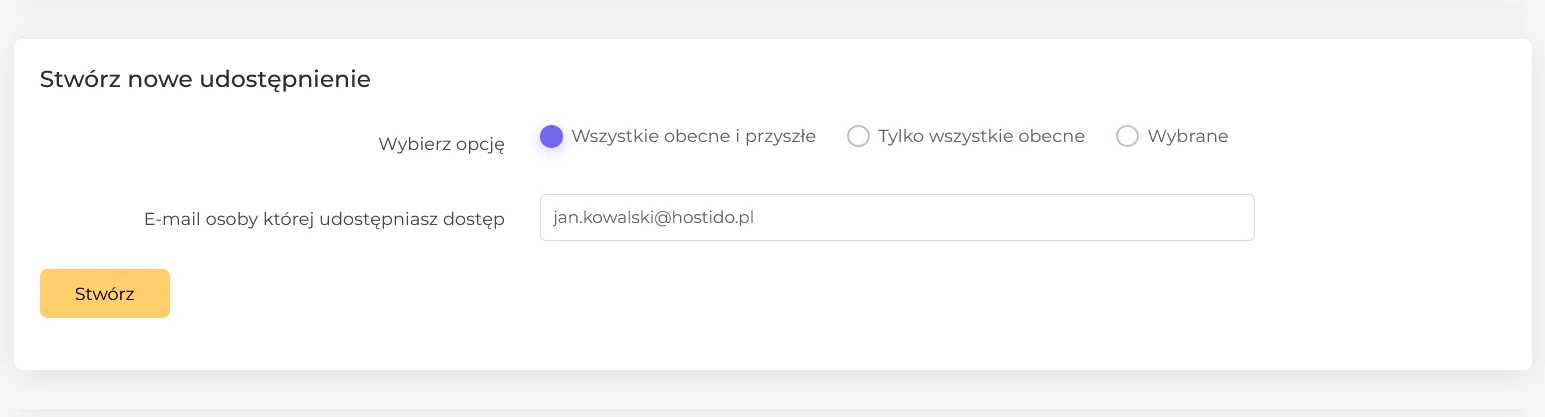Tick the empty circle before "Wybrane"
The image size is (1545, 417).
(1127, 137)
